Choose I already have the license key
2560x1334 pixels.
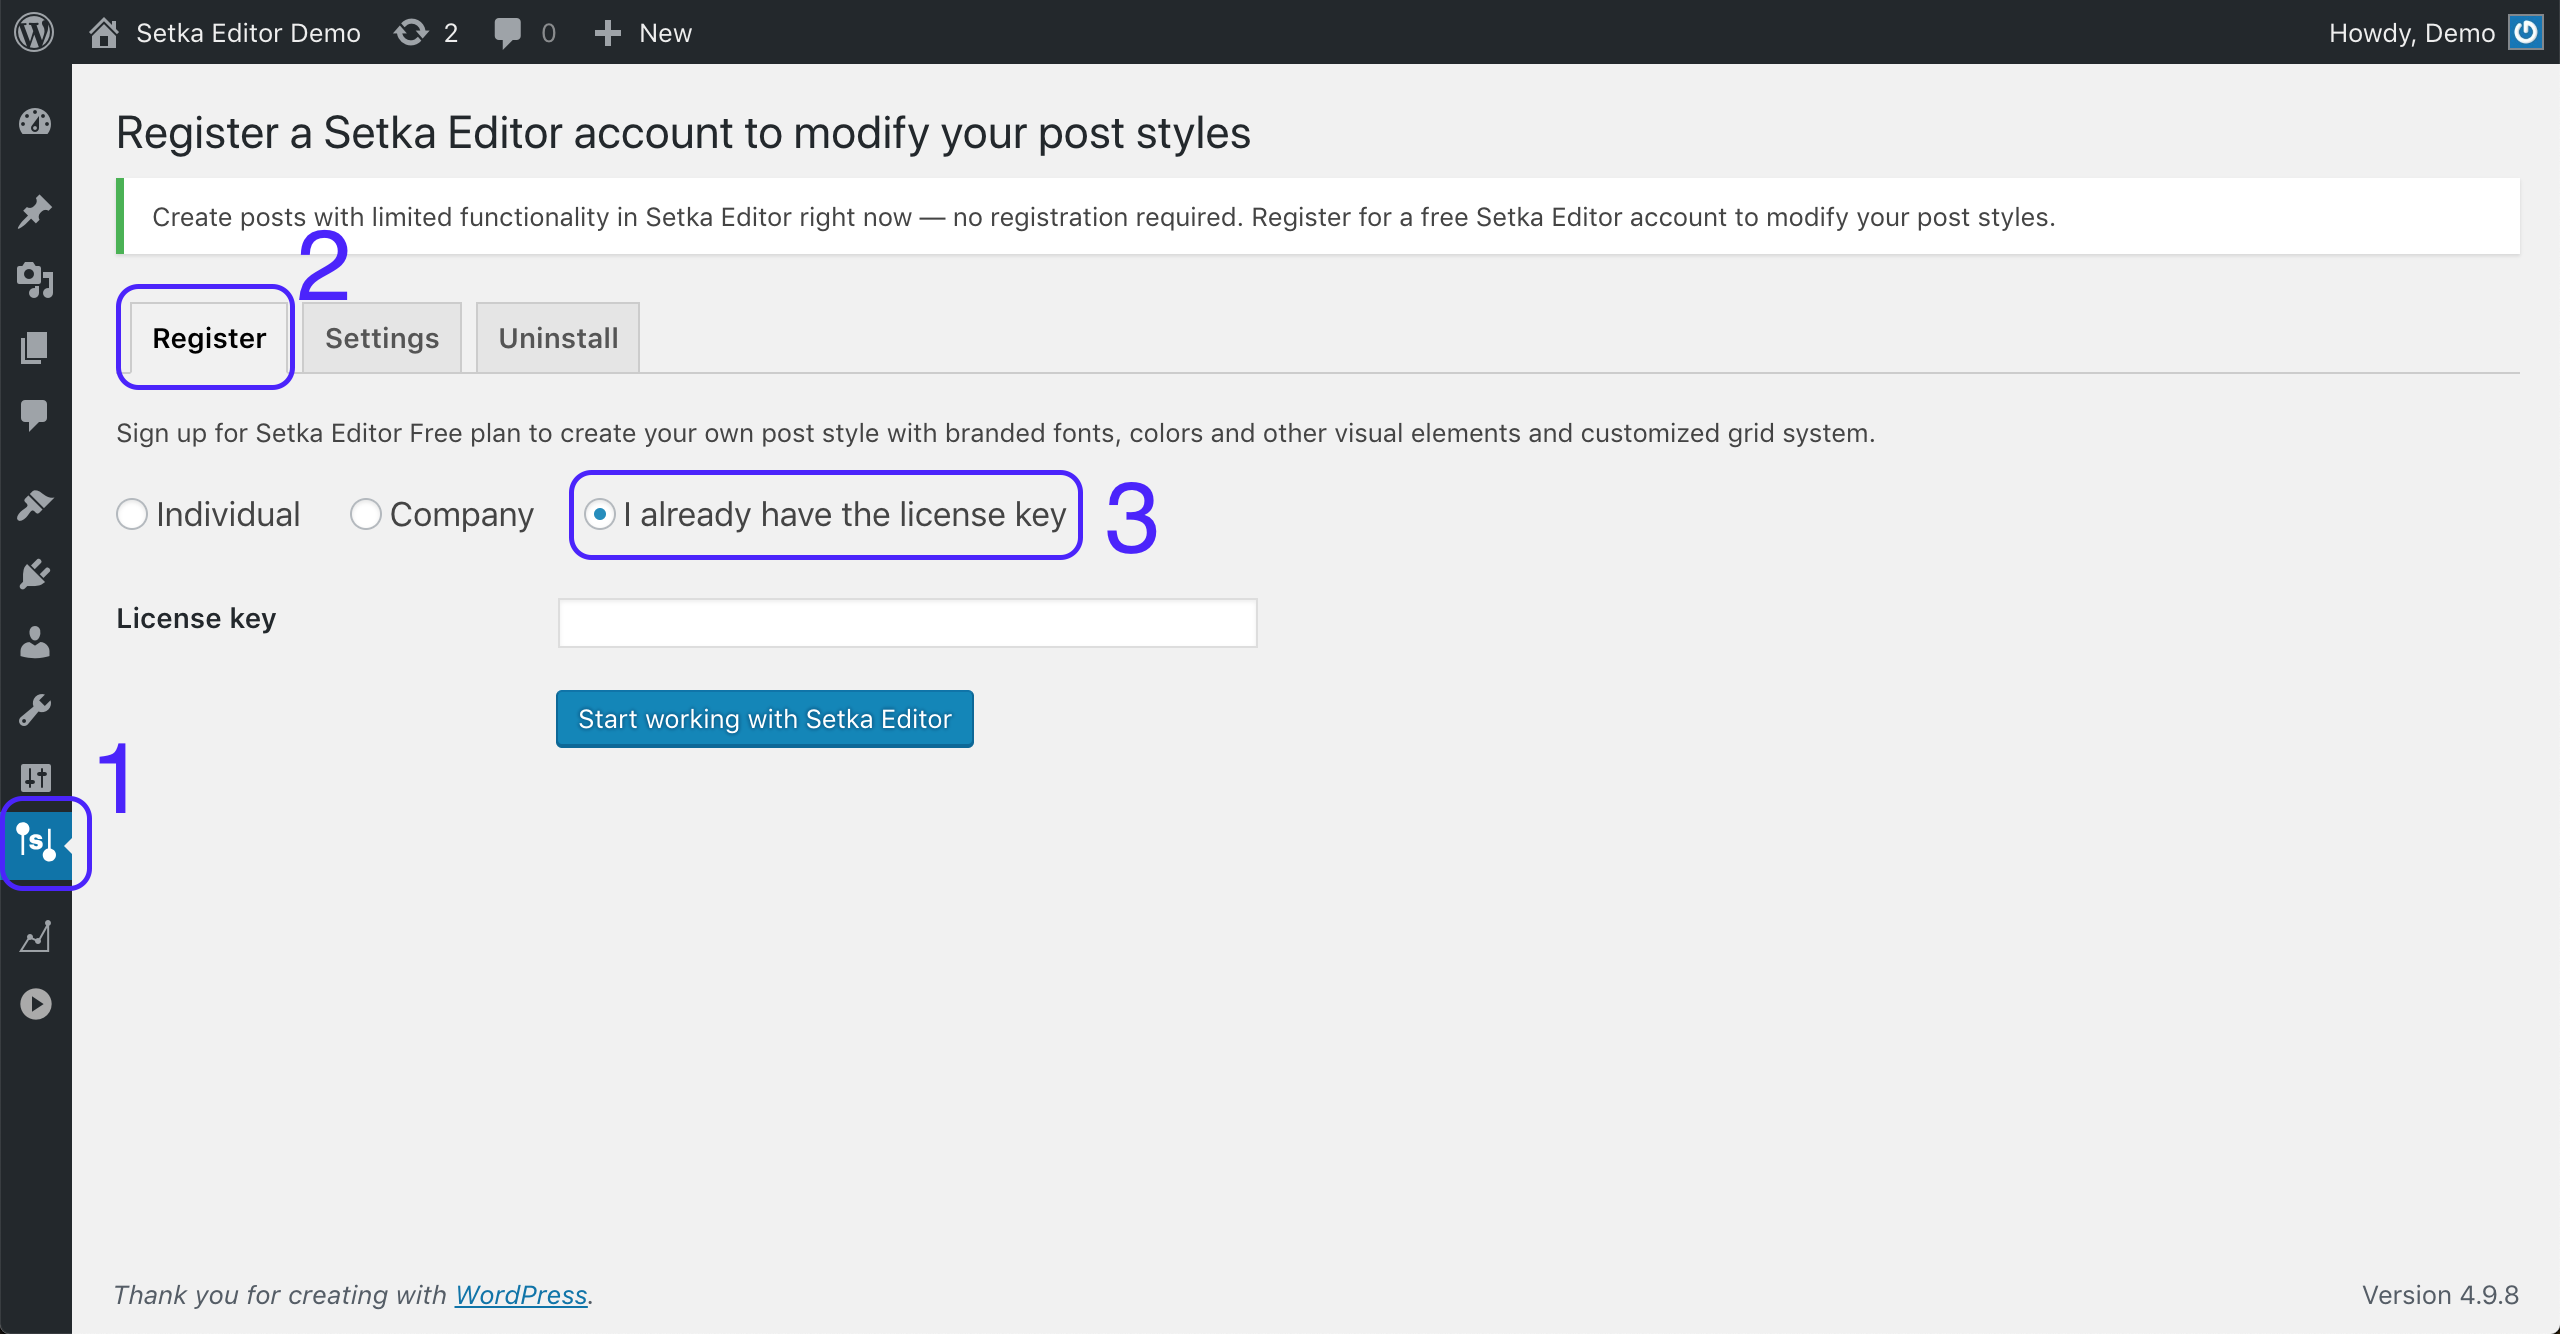pos(600,514)
